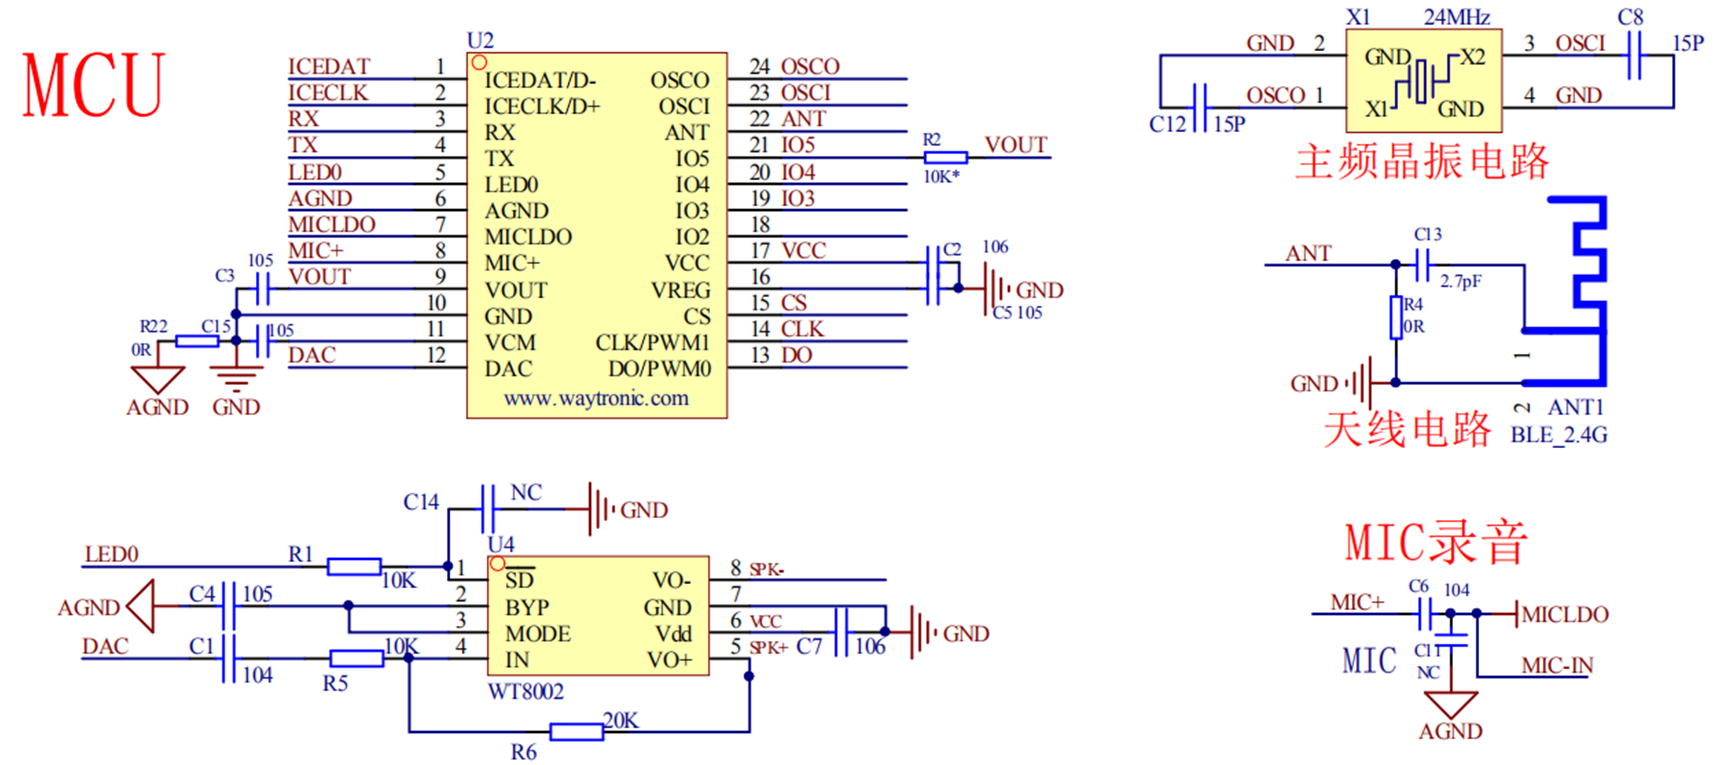Click the SPK+ net label on U4
This screenshot has width=1719, height=765.
click(769, 648)
